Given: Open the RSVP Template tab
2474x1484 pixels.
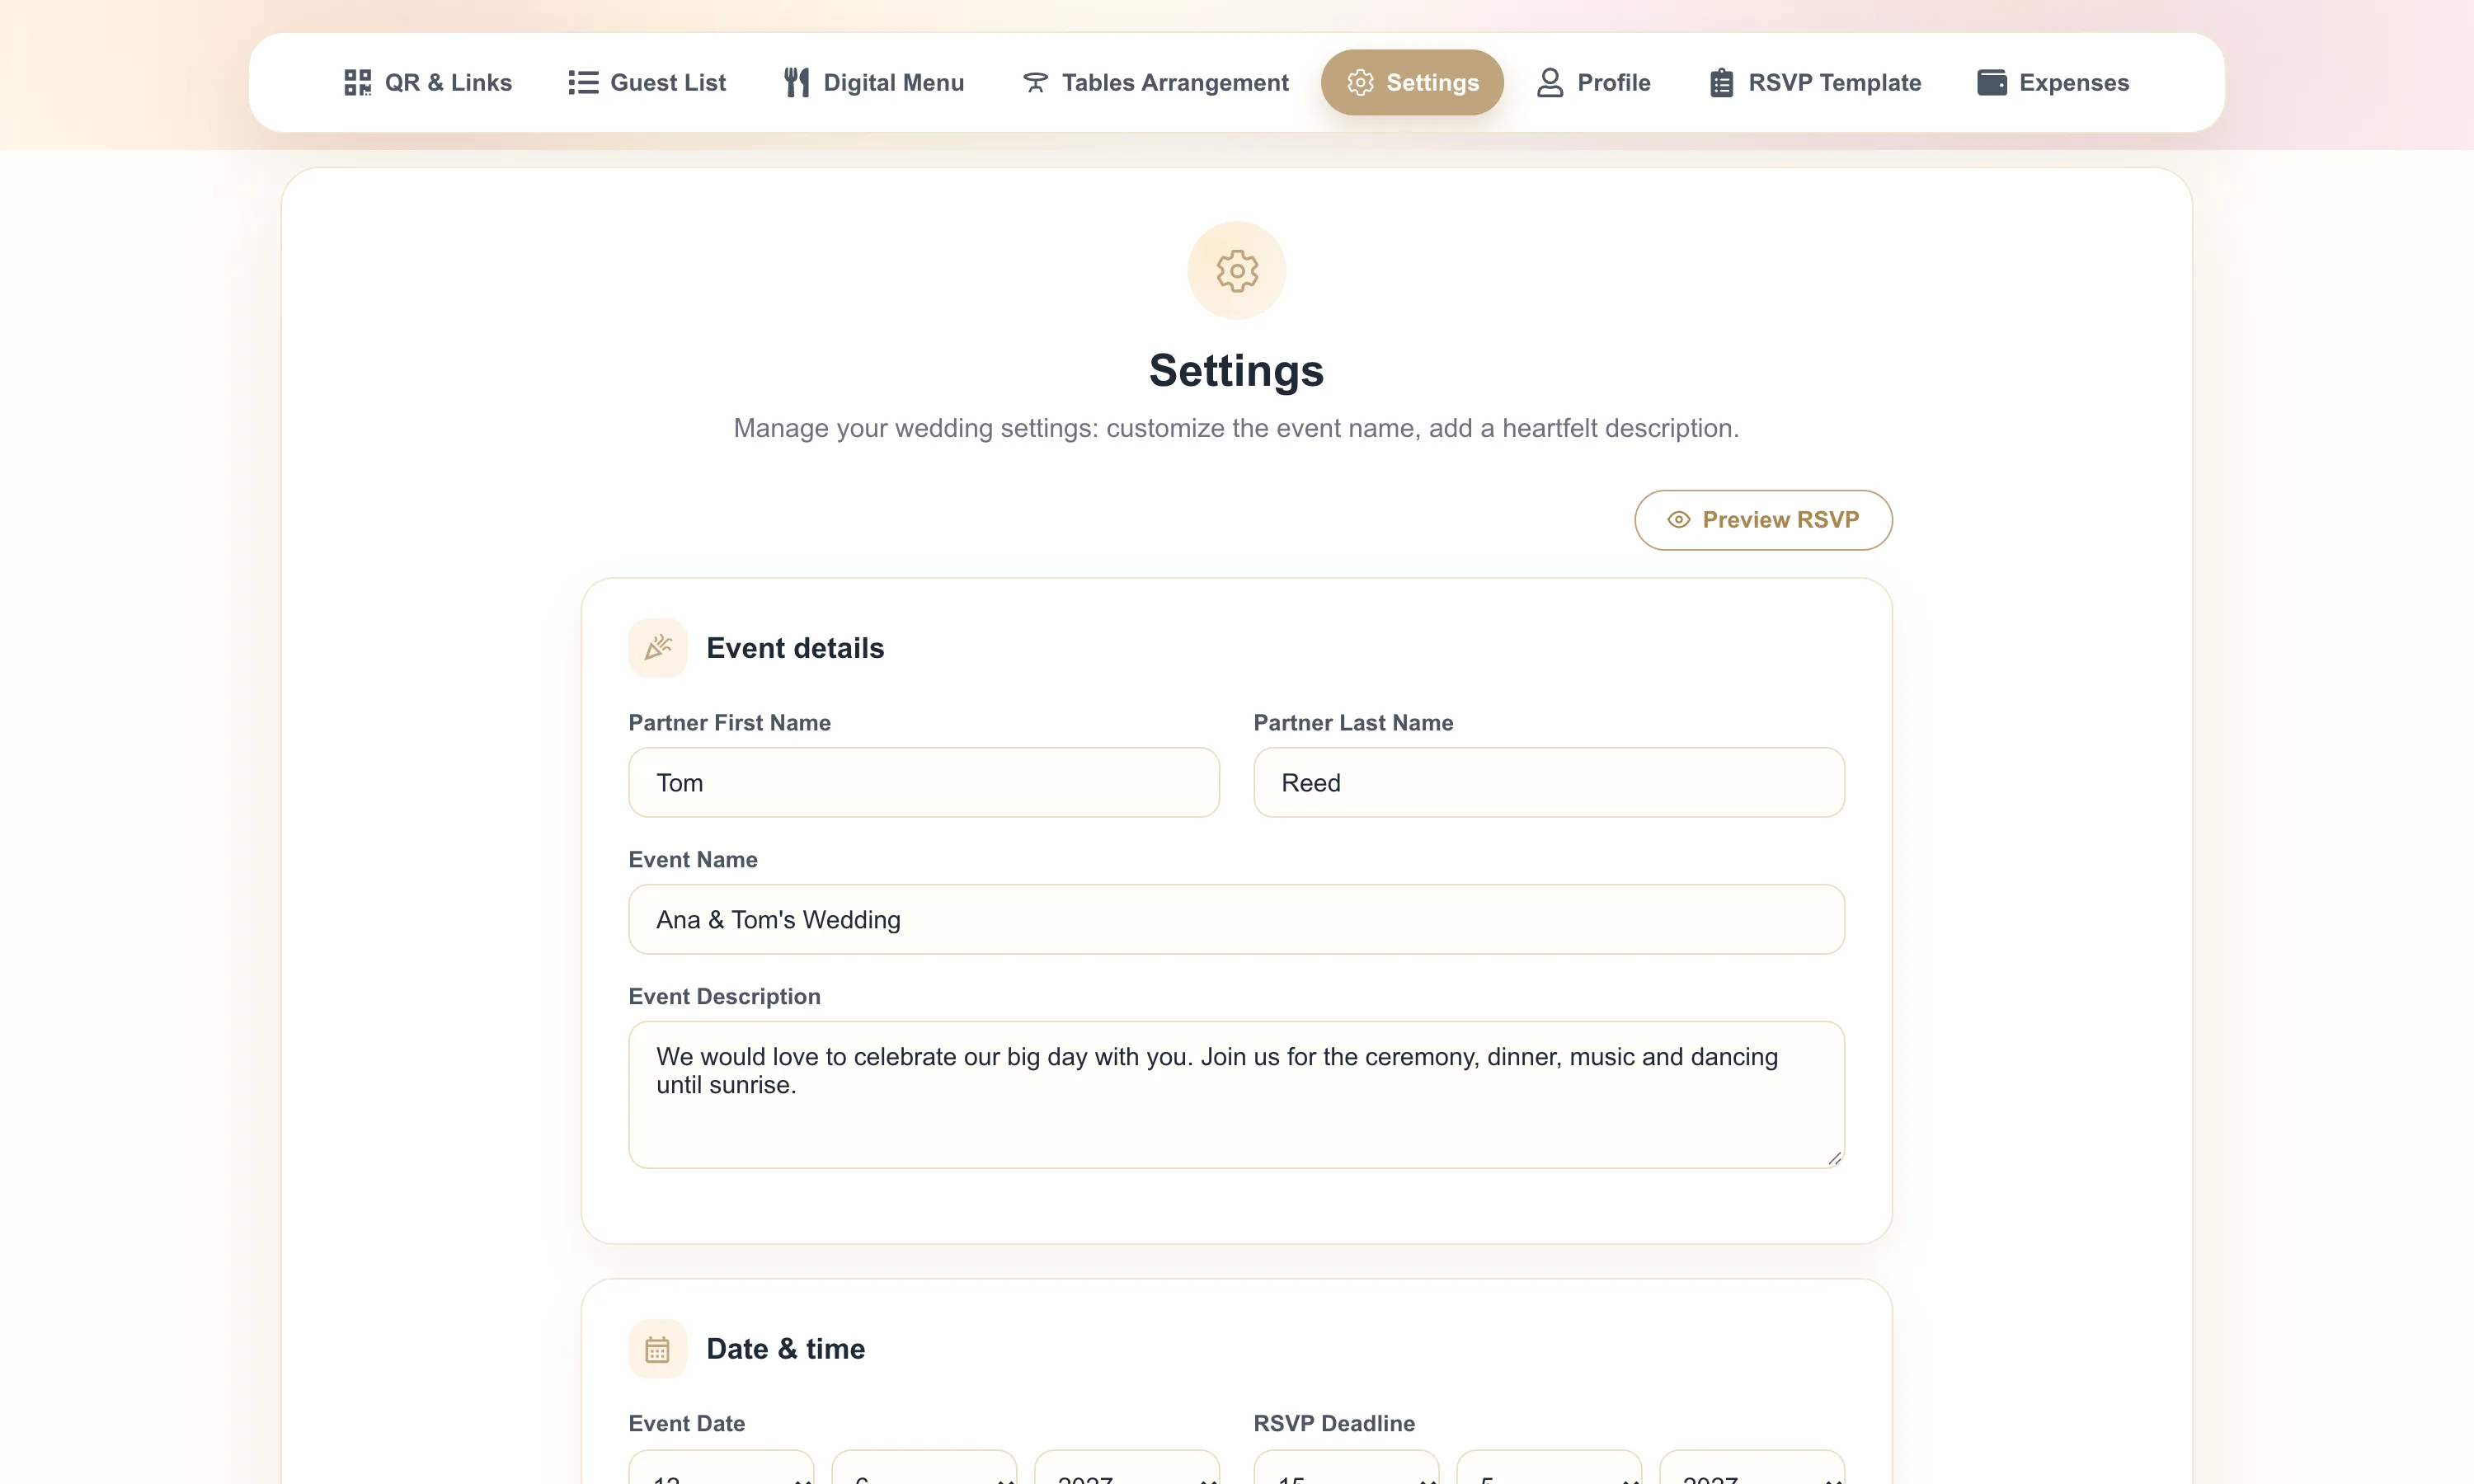Looking at the screenshot, I should pyautogui.click(x=1814, y=82).
